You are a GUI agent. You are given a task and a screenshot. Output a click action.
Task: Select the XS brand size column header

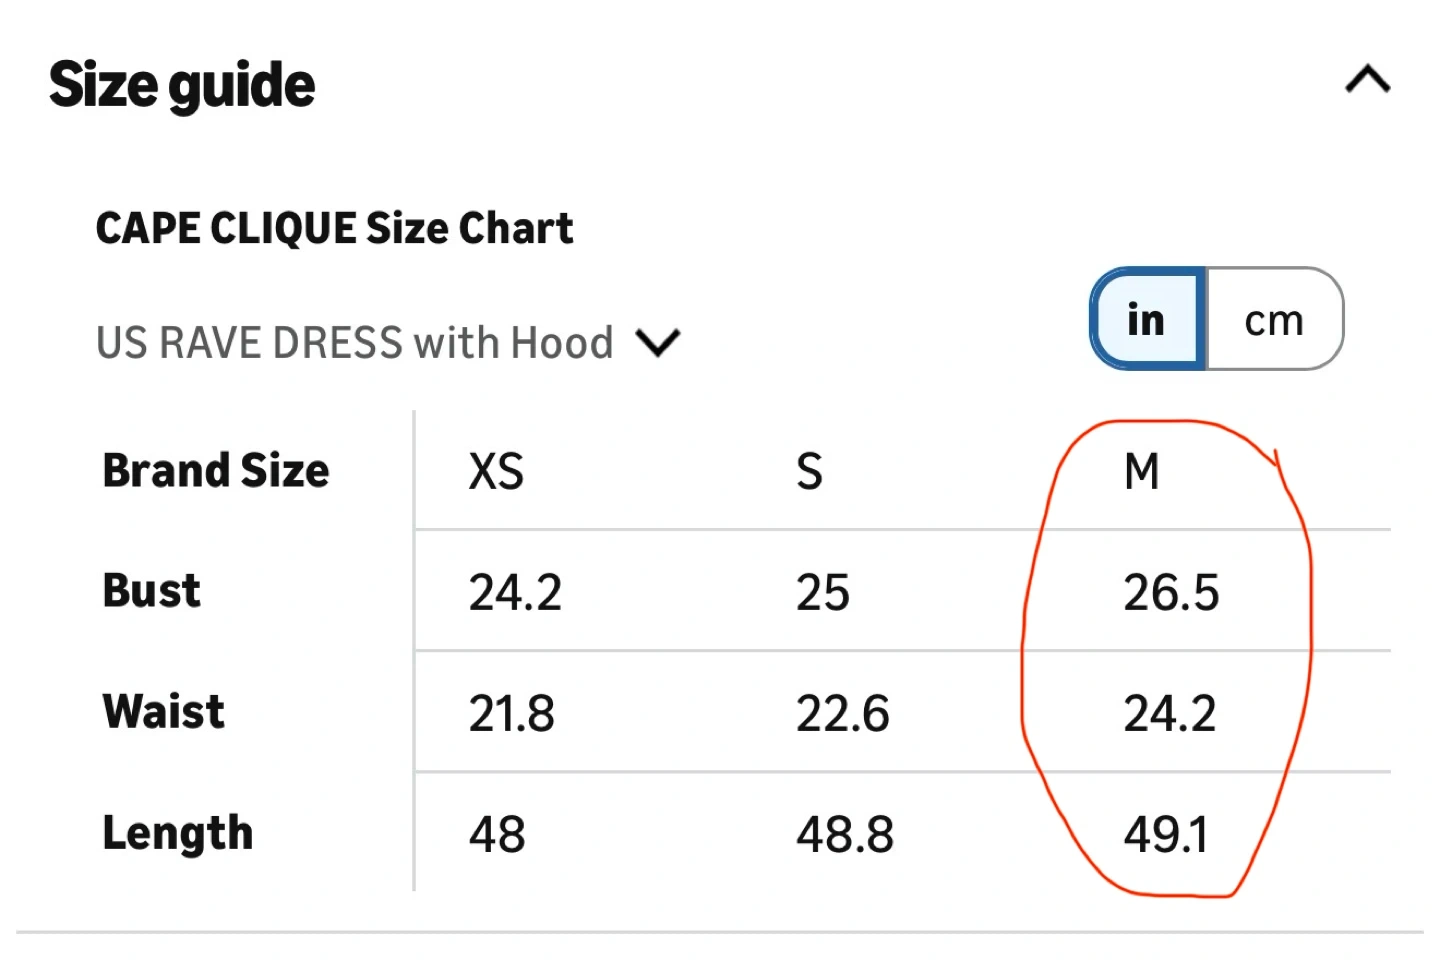(x=496, y=471)
